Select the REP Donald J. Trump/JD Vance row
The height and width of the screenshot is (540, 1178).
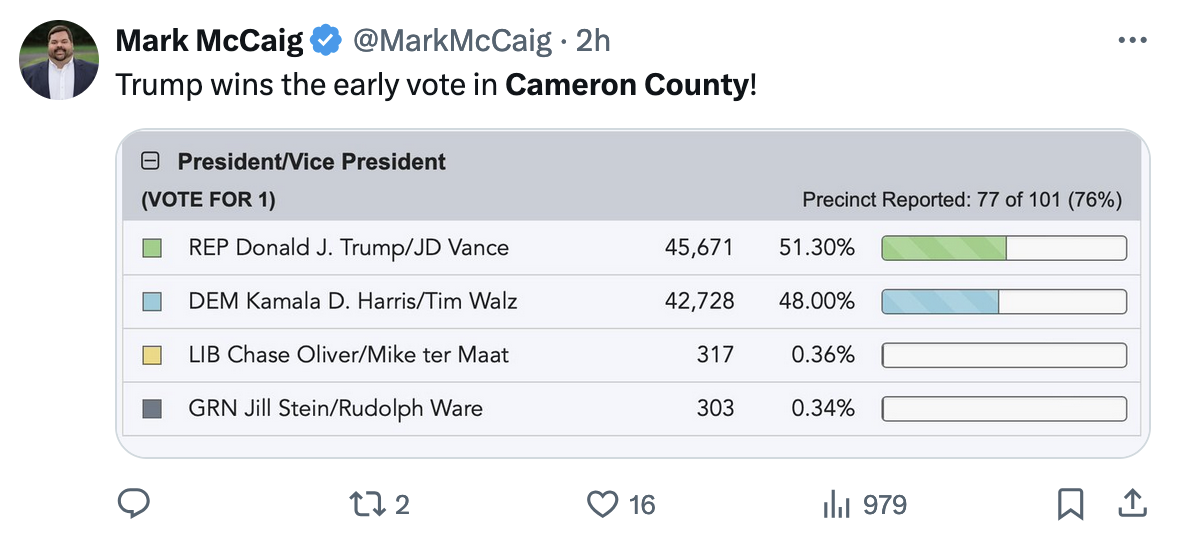click(631, 248)
